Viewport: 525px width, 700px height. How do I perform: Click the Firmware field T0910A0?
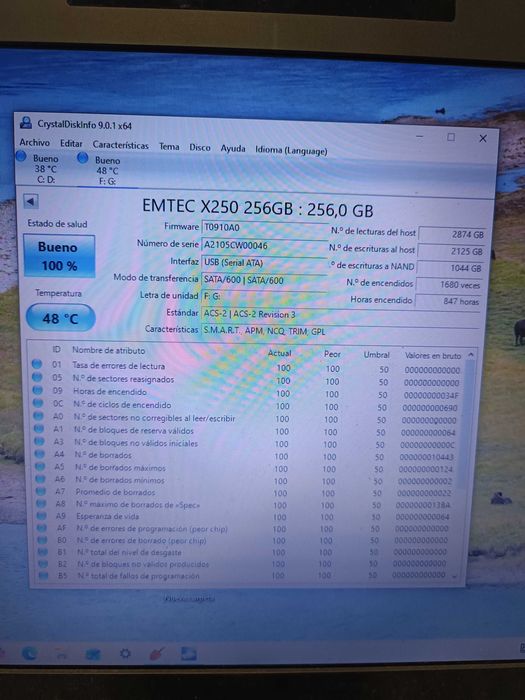click(265, 228)
